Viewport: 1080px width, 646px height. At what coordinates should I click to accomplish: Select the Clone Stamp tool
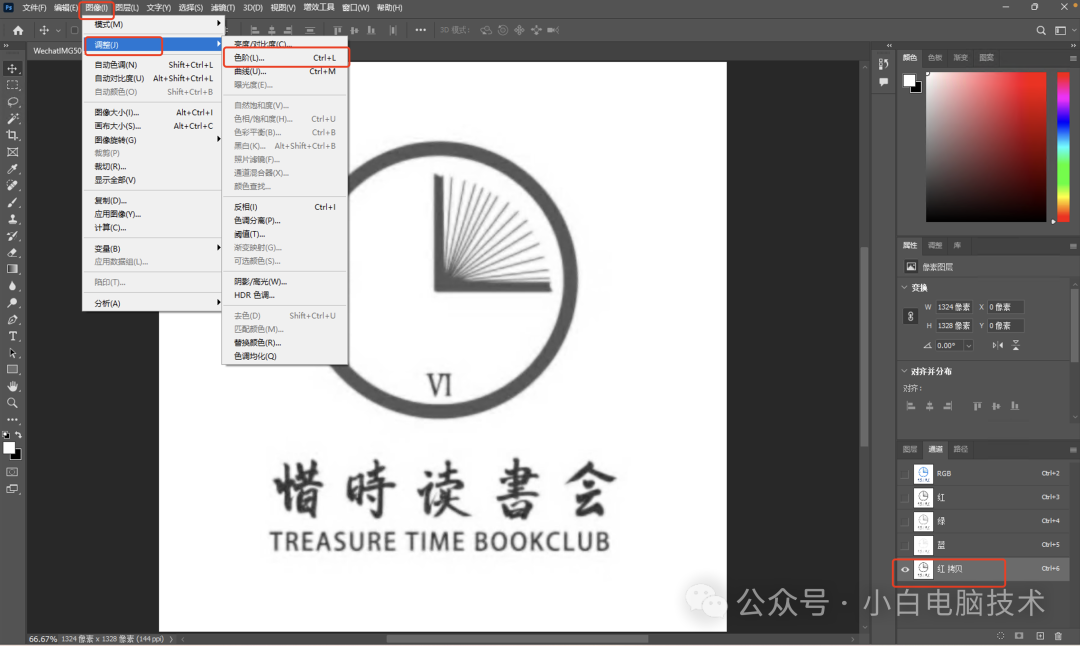click(12, 219)
